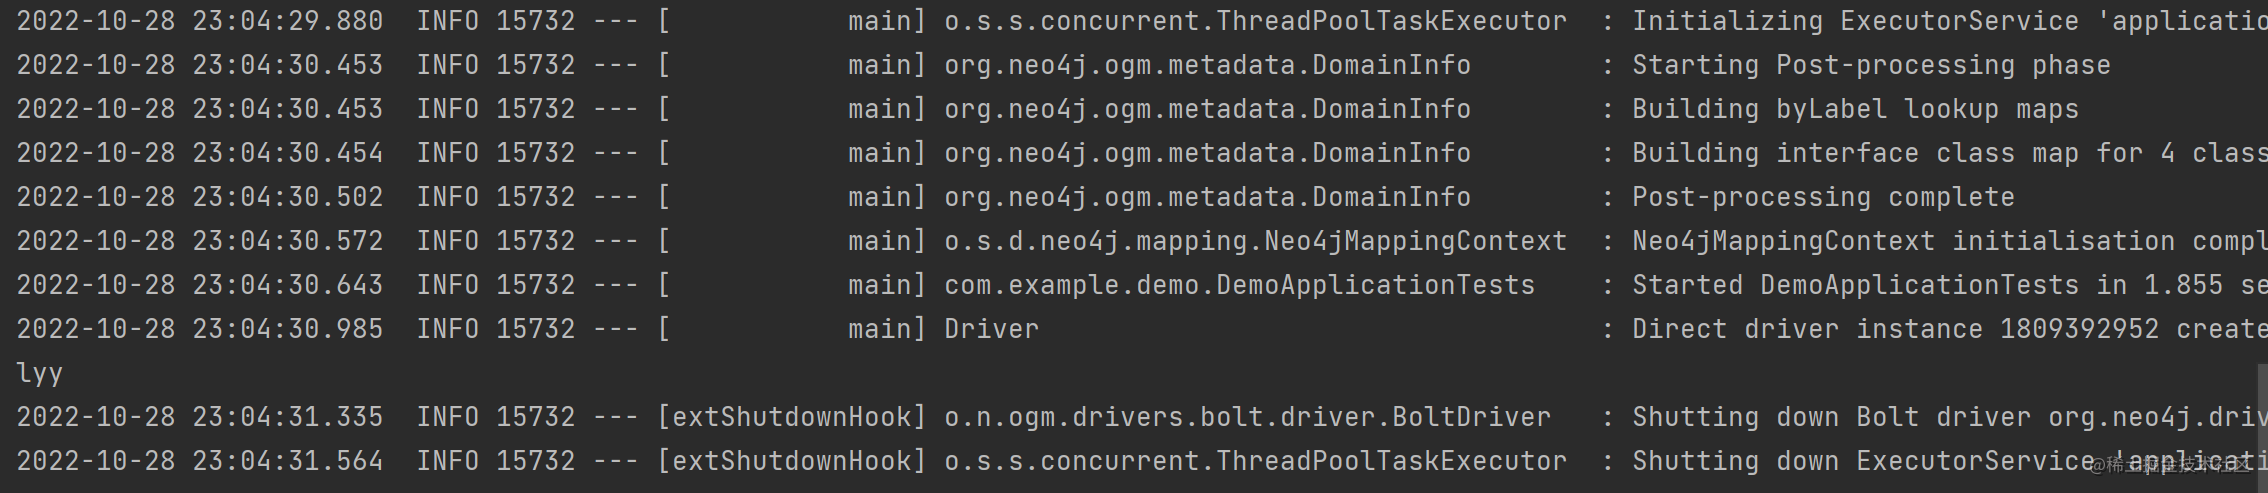Click the 'Starting Post-processing phase' message

click(x=1871, y=65)
